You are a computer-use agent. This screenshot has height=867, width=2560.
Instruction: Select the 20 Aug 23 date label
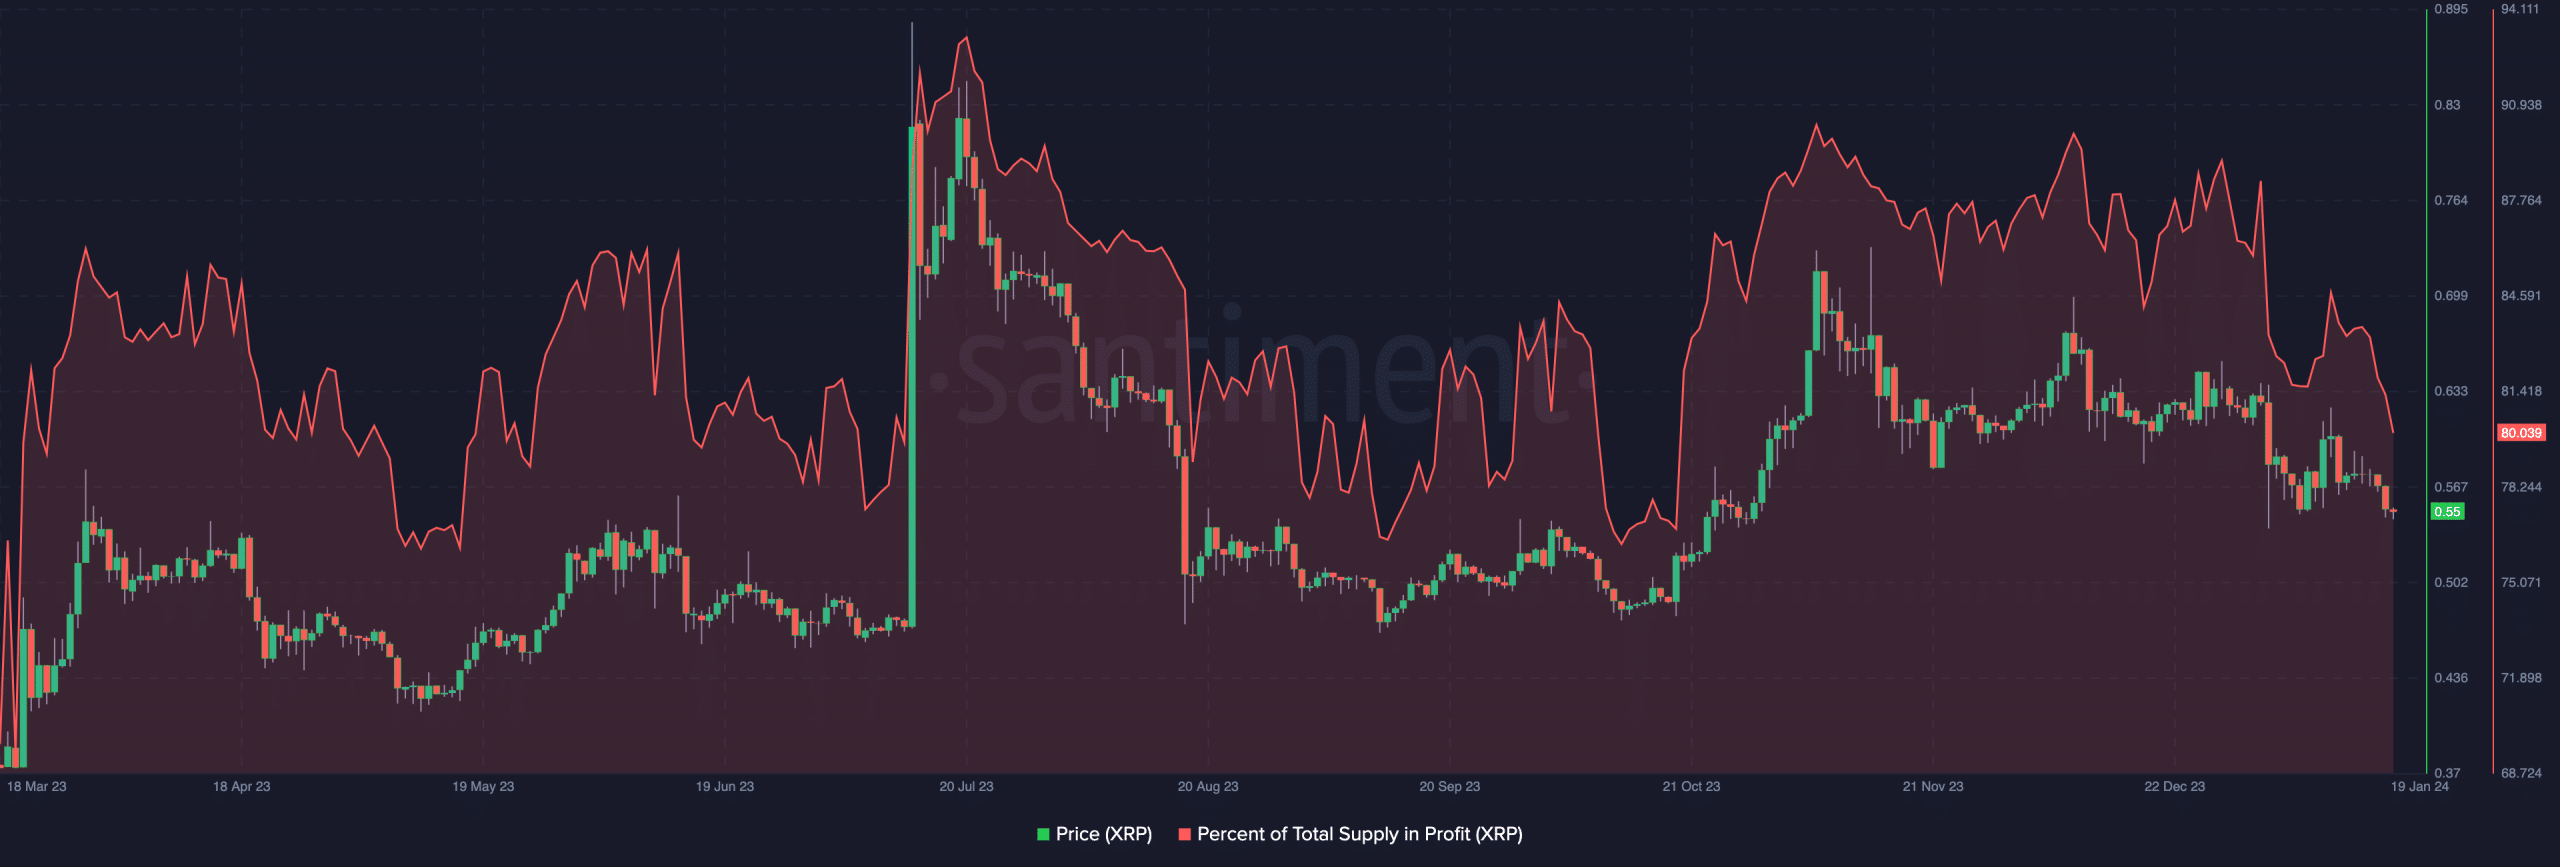point(1208,786)
